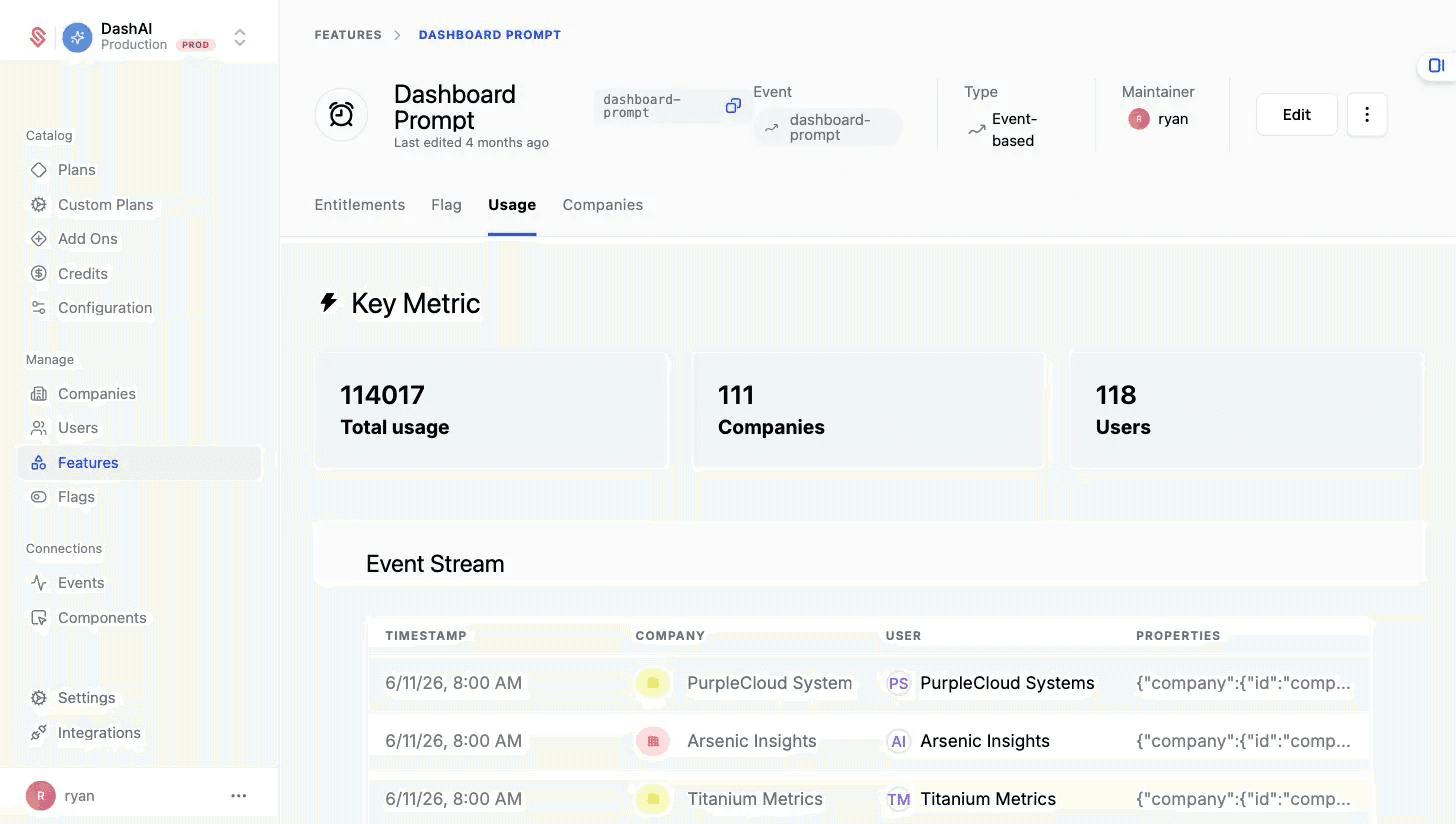Click the PS user avatar badge
This screenshot has width=1456, height=824.
(x=899, y=684)
